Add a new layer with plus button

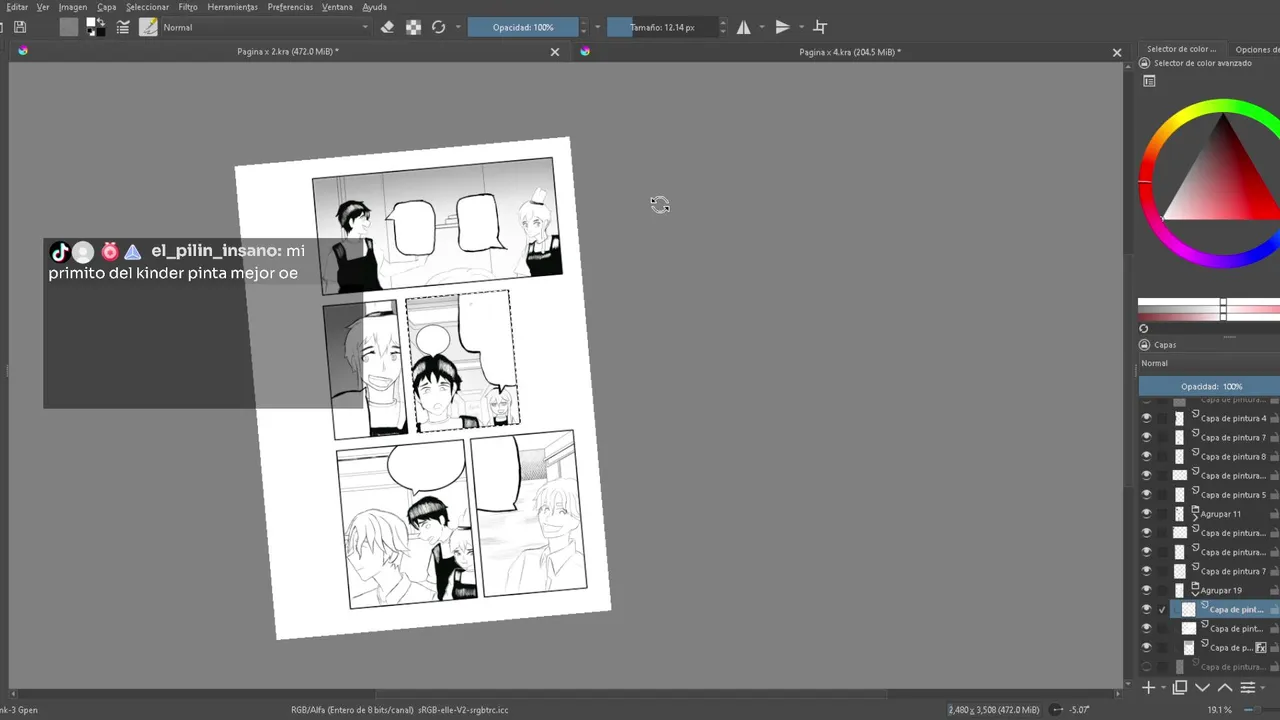pyautogui.click(x=1149, y=687)
